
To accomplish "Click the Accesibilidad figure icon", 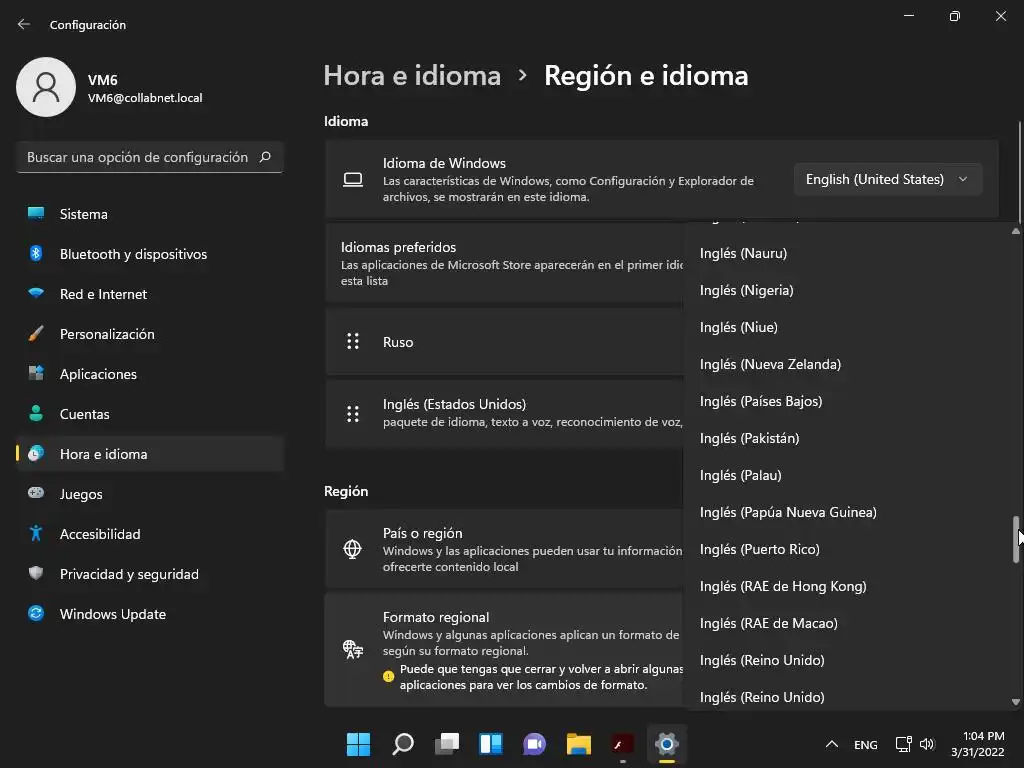I will [36, 534].
